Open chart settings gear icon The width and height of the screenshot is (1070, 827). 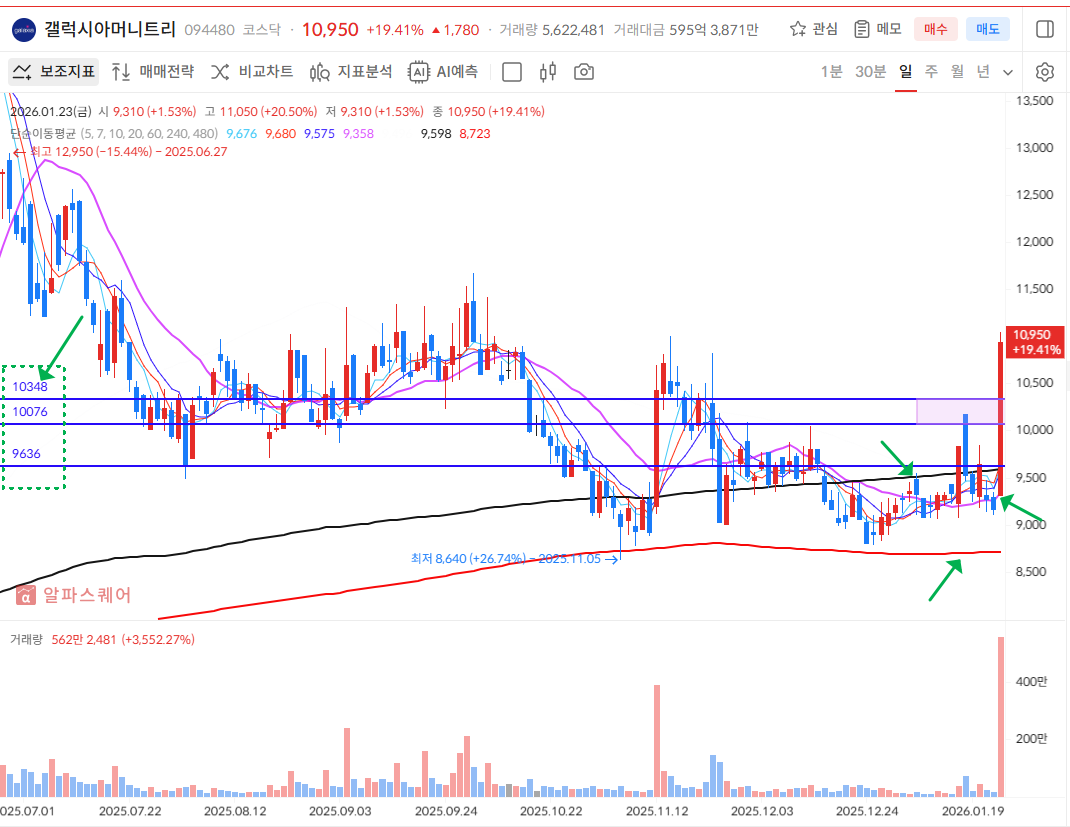point(1045,72)
